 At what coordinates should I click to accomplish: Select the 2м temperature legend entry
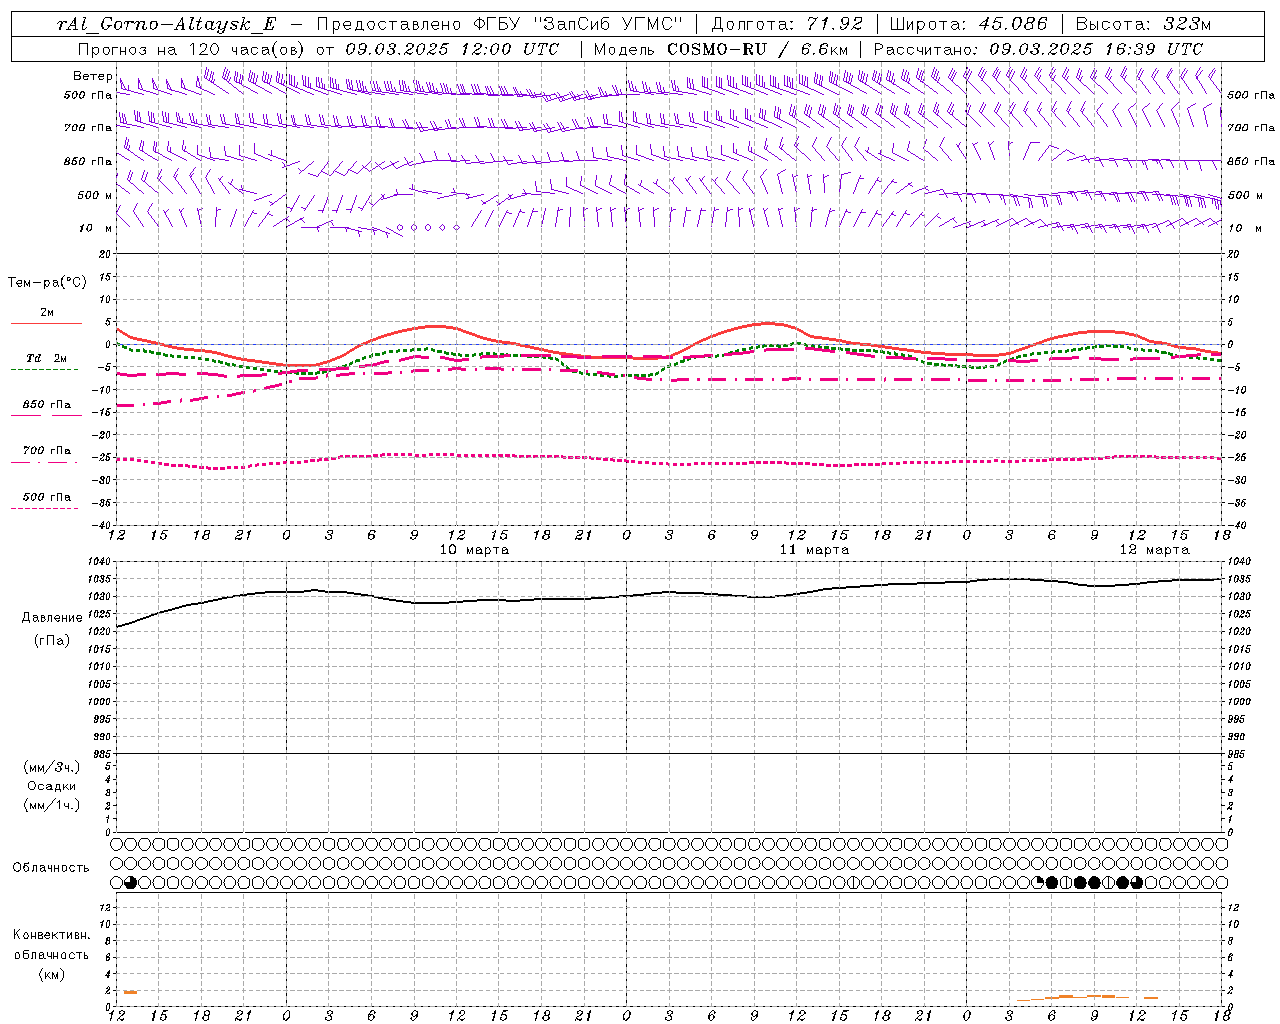47,313
